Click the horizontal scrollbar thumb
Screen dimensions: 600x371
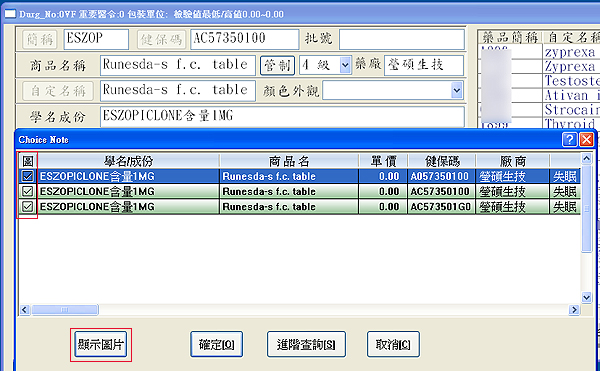65,309
